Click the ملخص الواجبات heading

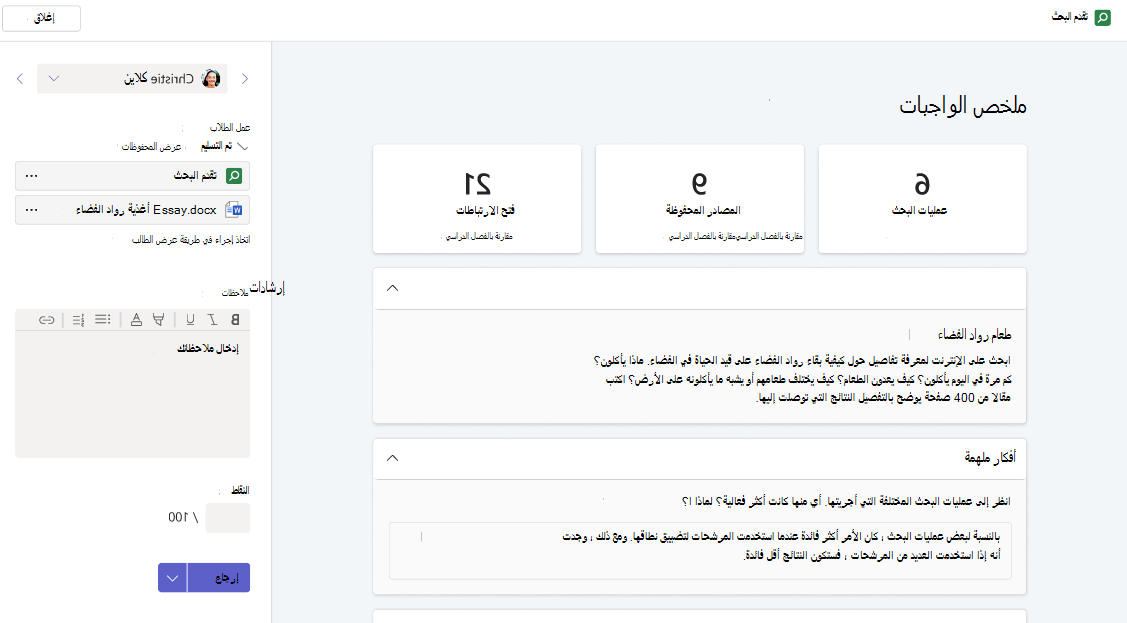coord(962,106)
